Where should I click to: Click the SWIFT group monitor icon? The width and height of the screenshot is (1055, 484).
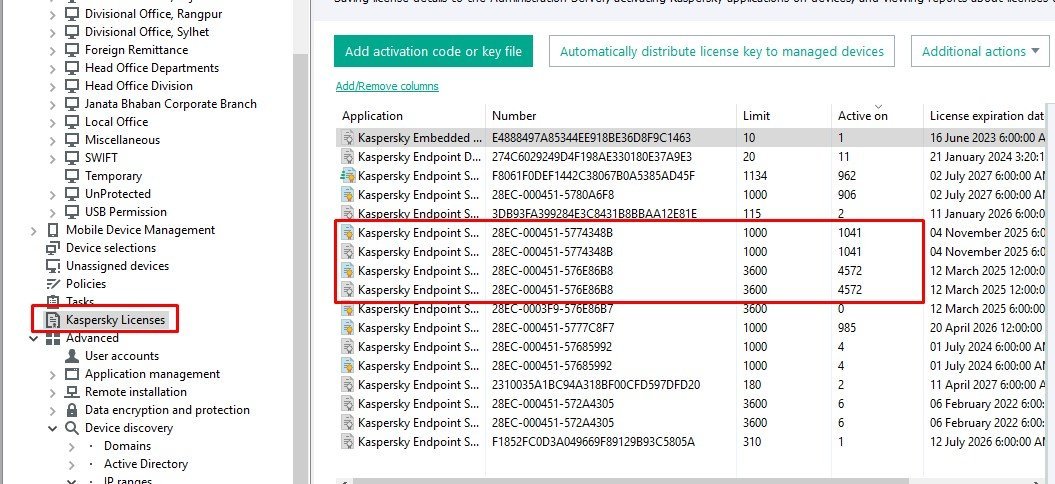(x=72, y=158)
